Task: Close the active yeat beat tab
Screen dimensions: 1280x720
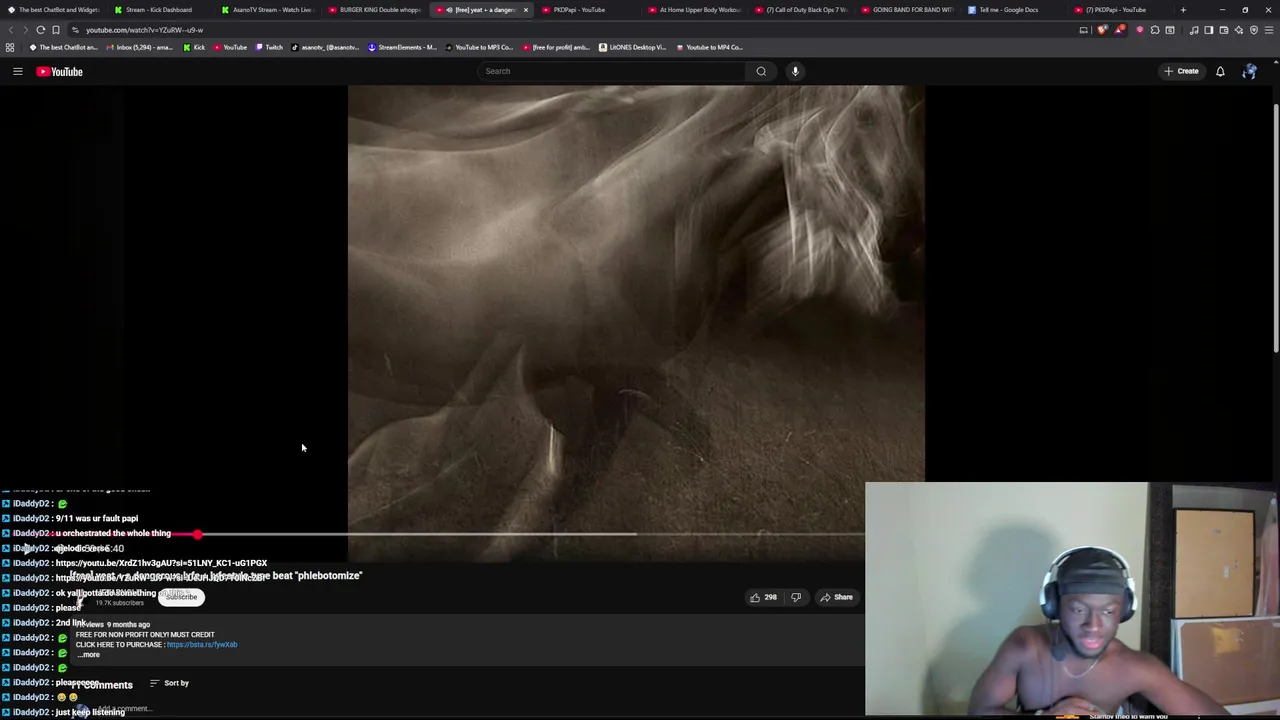Action: pos(525,10)
